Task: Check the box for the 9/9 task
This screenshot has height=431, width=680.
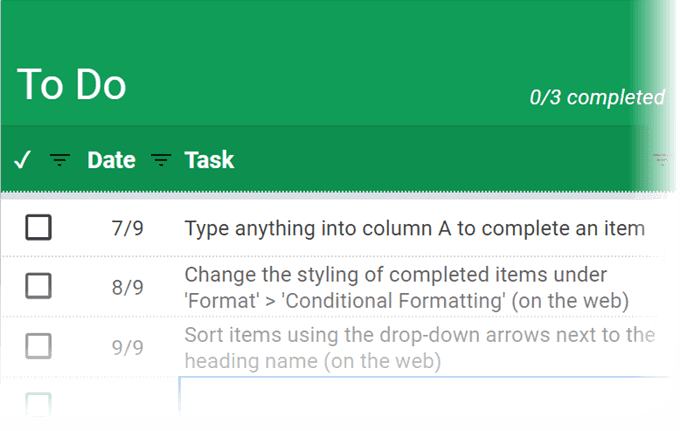Action: [x=39, y=346]
